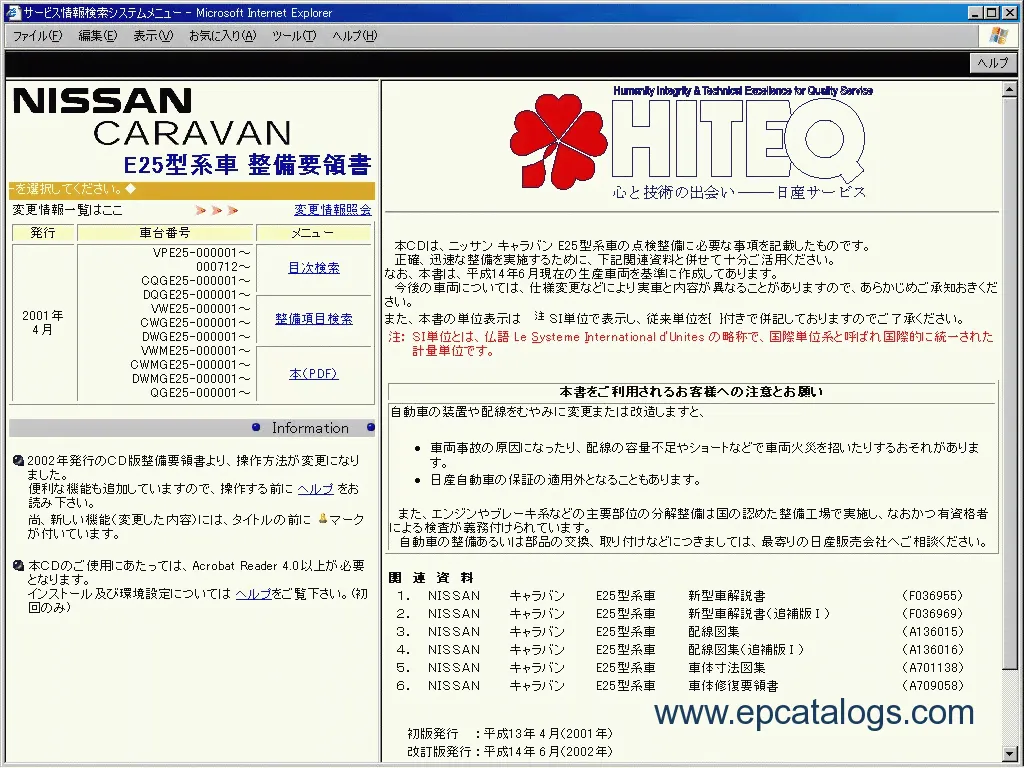Open the 表示(V) menu
This screenshot has width=1024, height=768.
click(153, 36)
